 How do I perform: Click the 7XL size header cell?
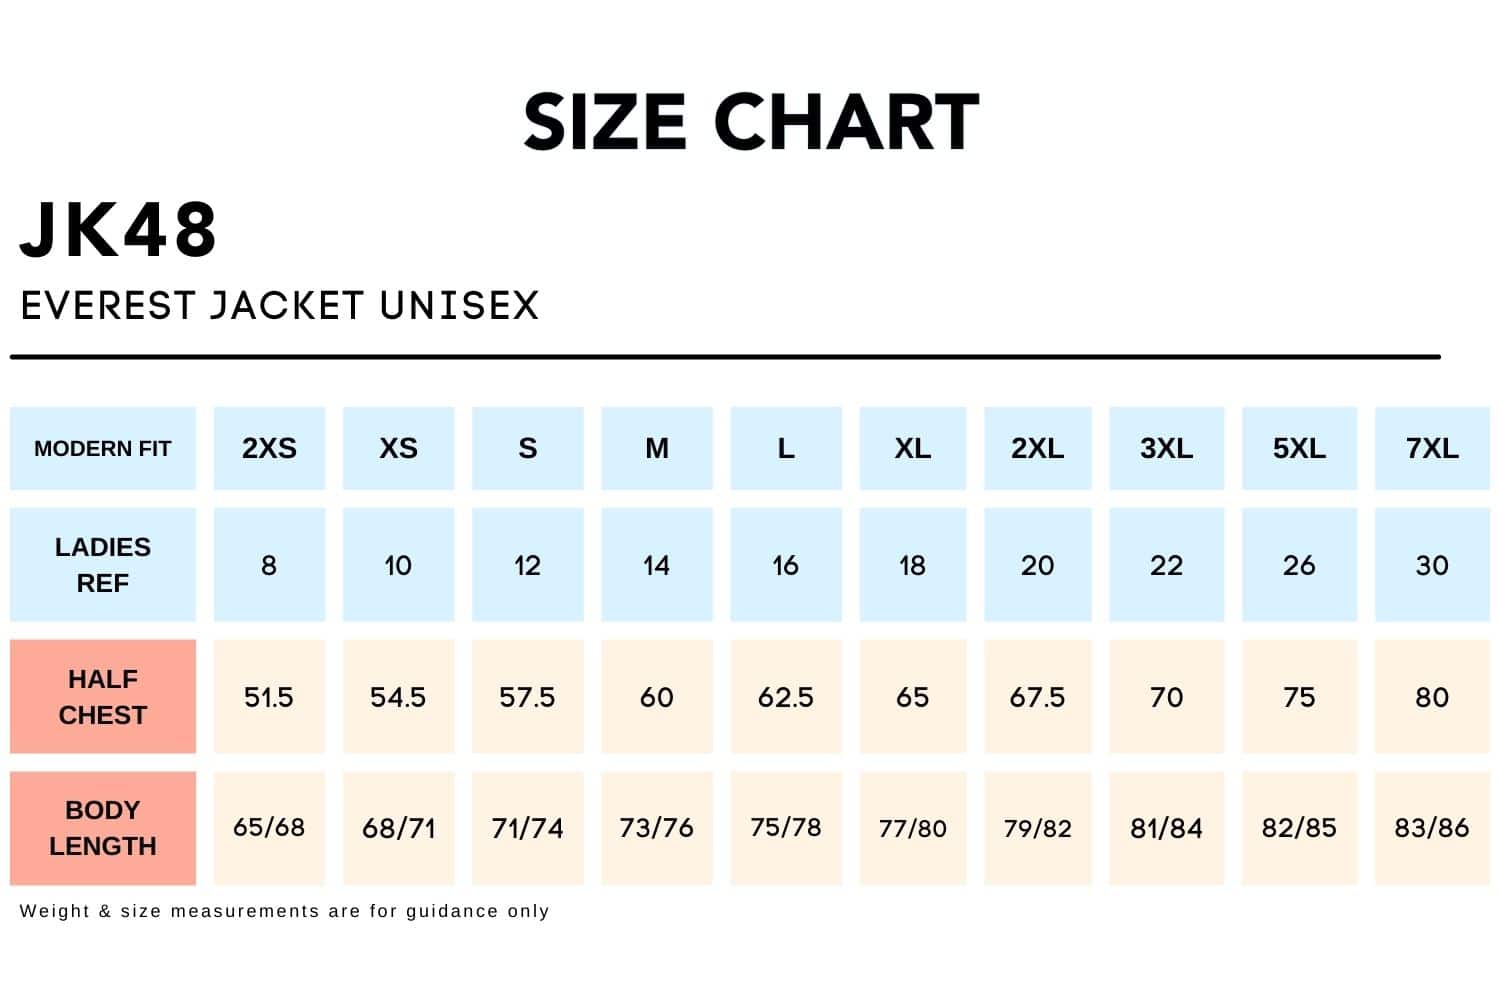pos(1432,449)
